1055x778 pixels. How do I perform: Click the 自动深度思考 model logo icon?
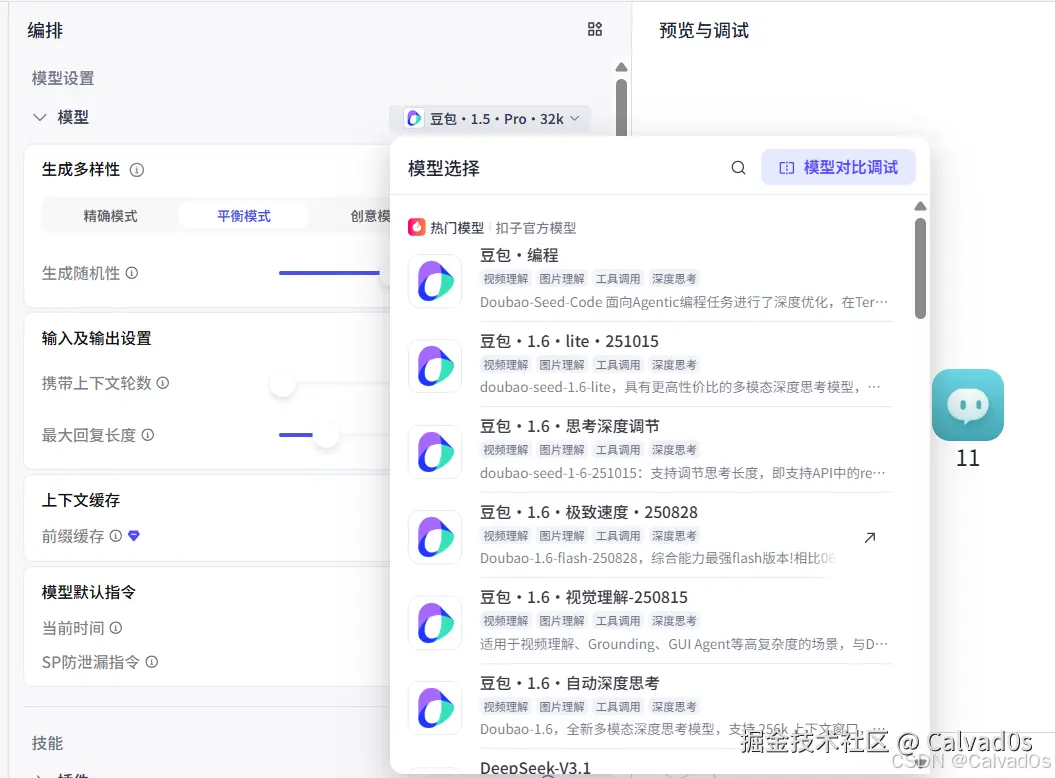(x=435, y=708)
